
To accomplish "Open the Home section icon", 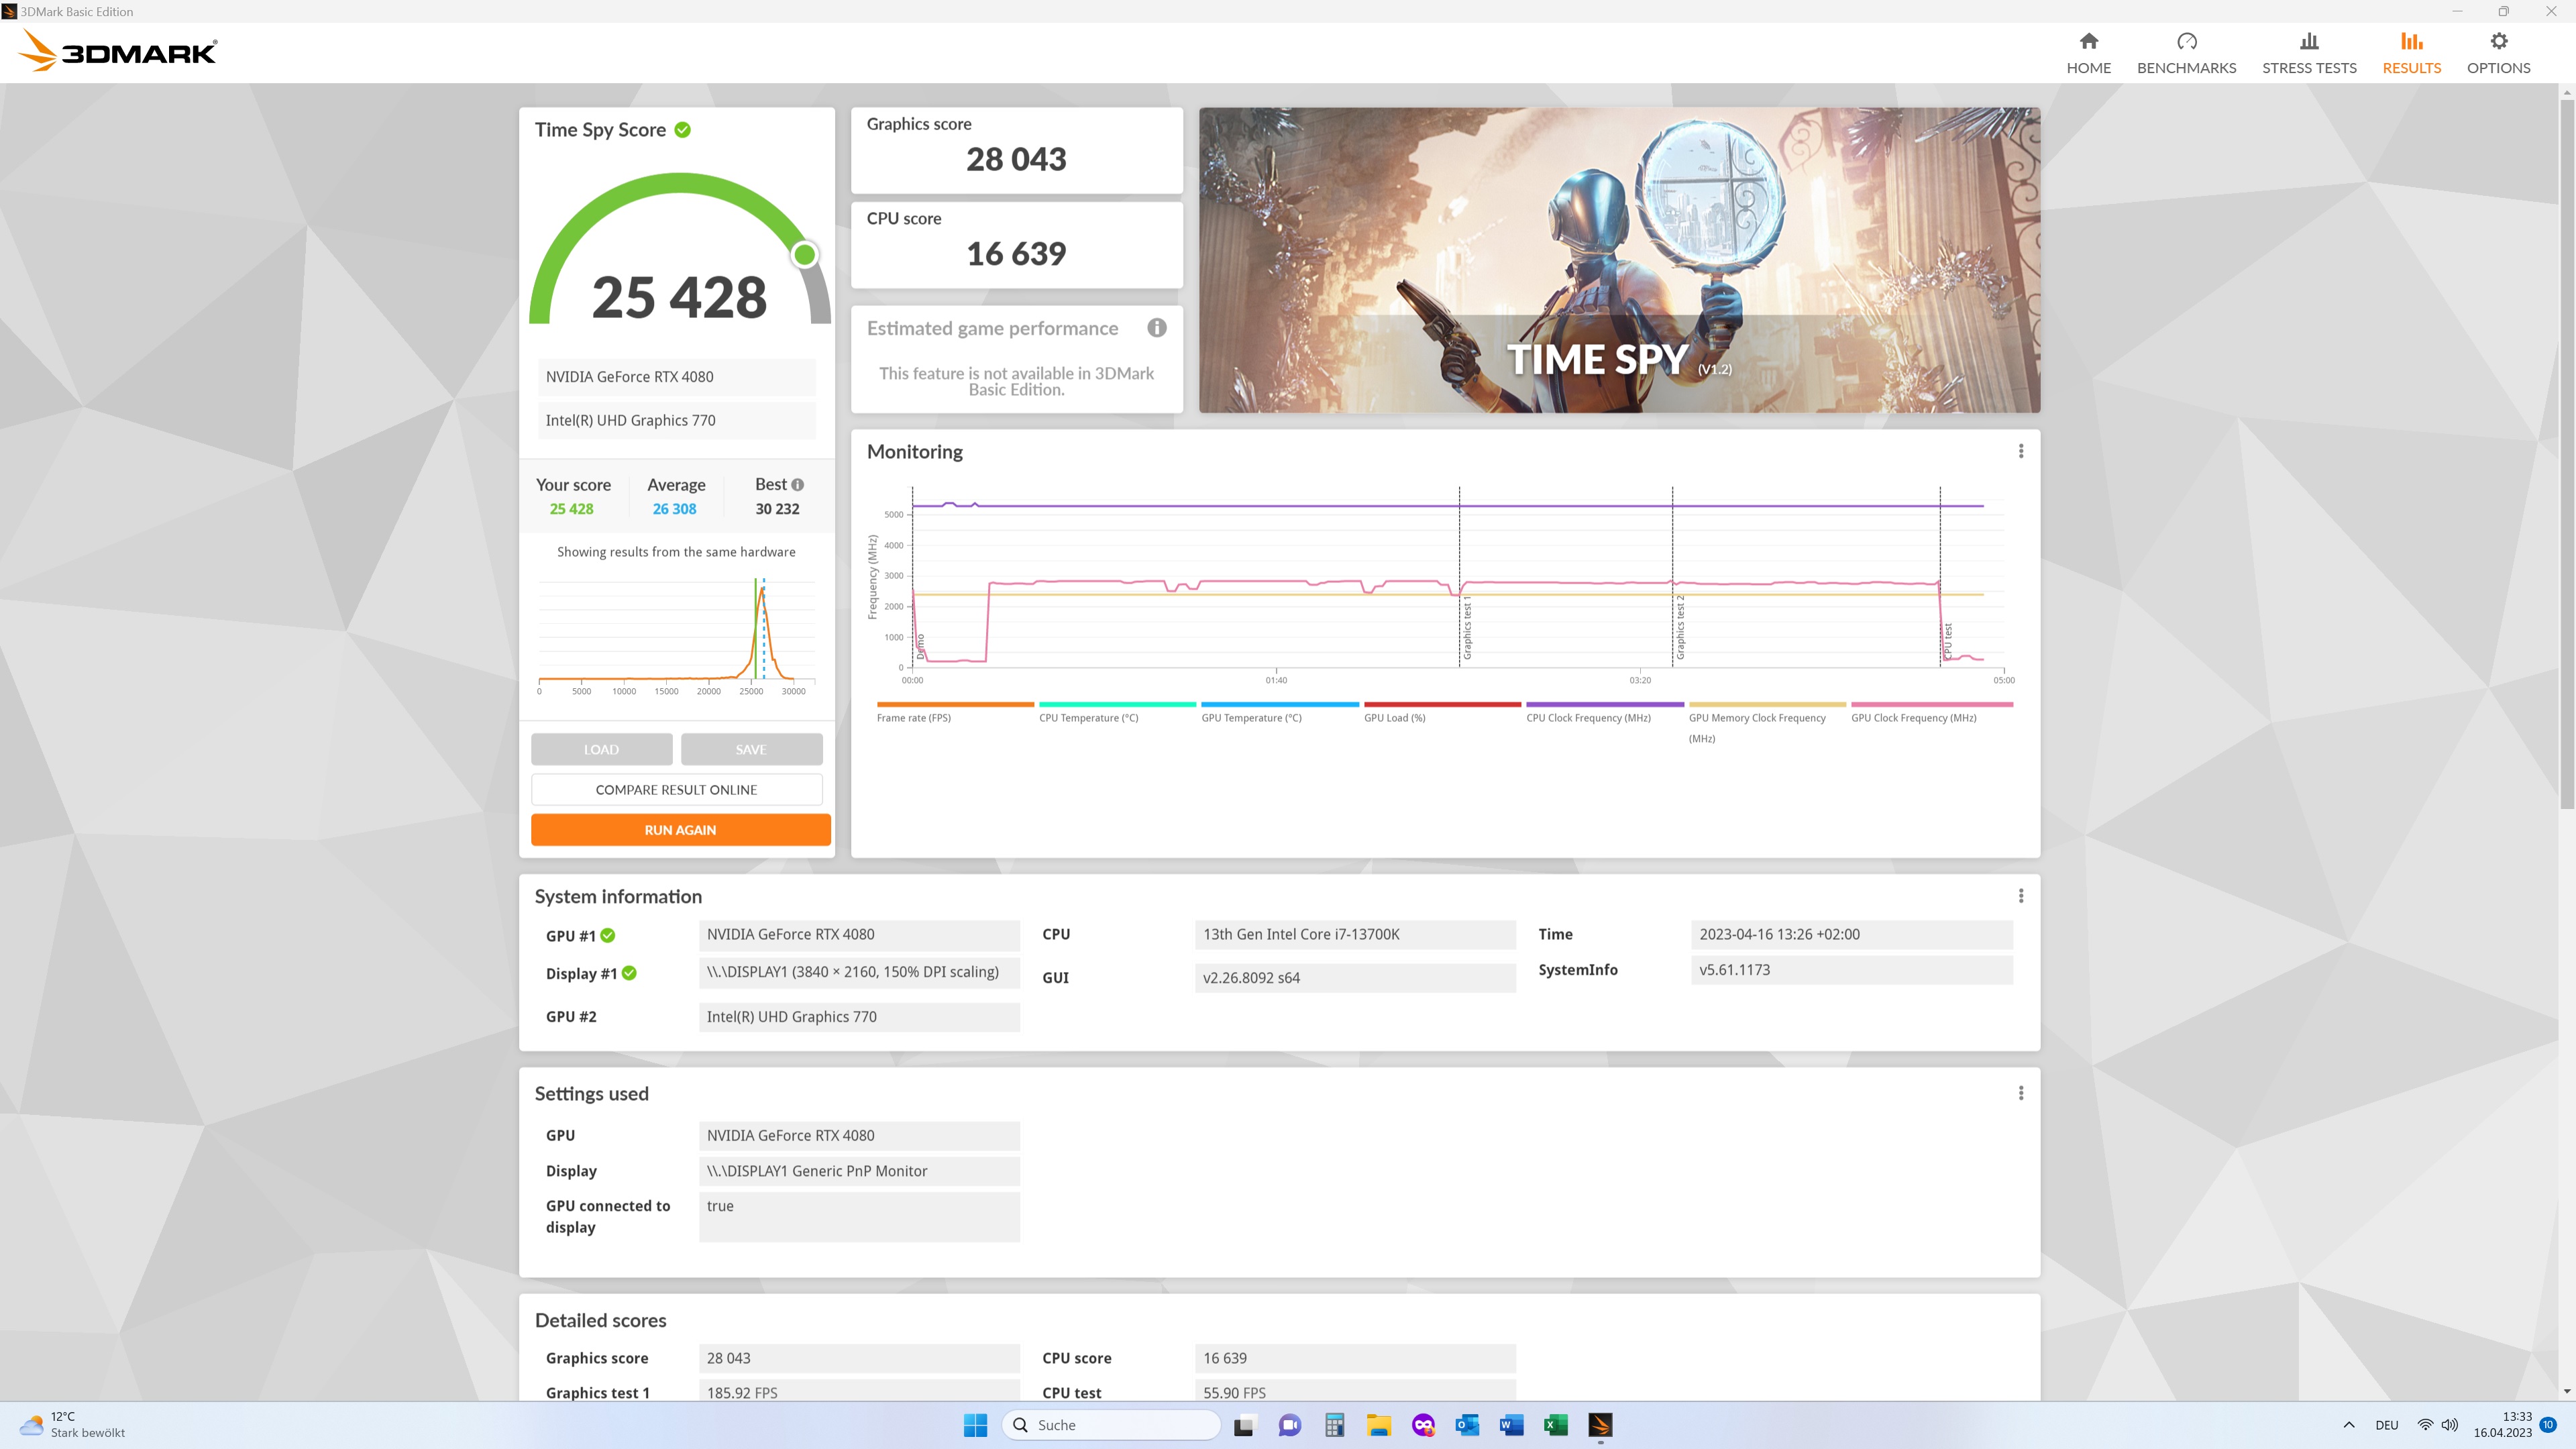I will click(2088, 42).
